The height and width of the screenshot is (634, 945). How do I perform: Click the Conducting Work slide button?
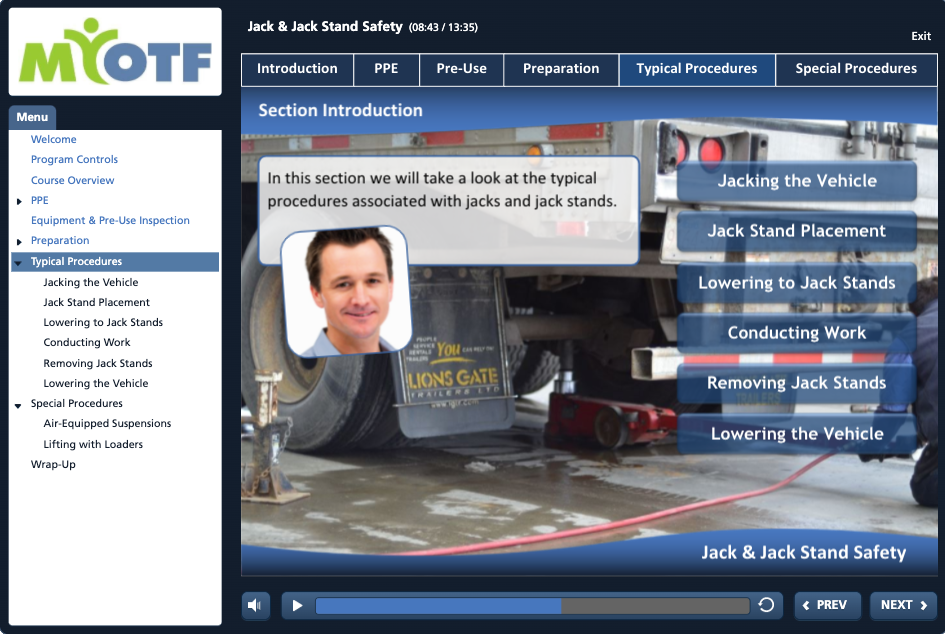click(797, 333)
